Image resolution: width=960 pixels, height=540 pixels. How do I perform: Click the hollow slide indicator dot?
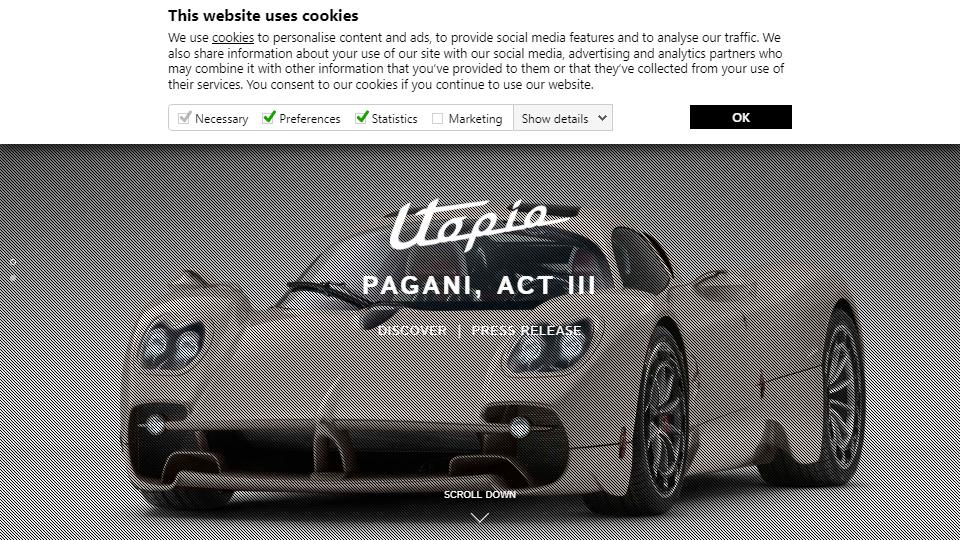[13, 262]
